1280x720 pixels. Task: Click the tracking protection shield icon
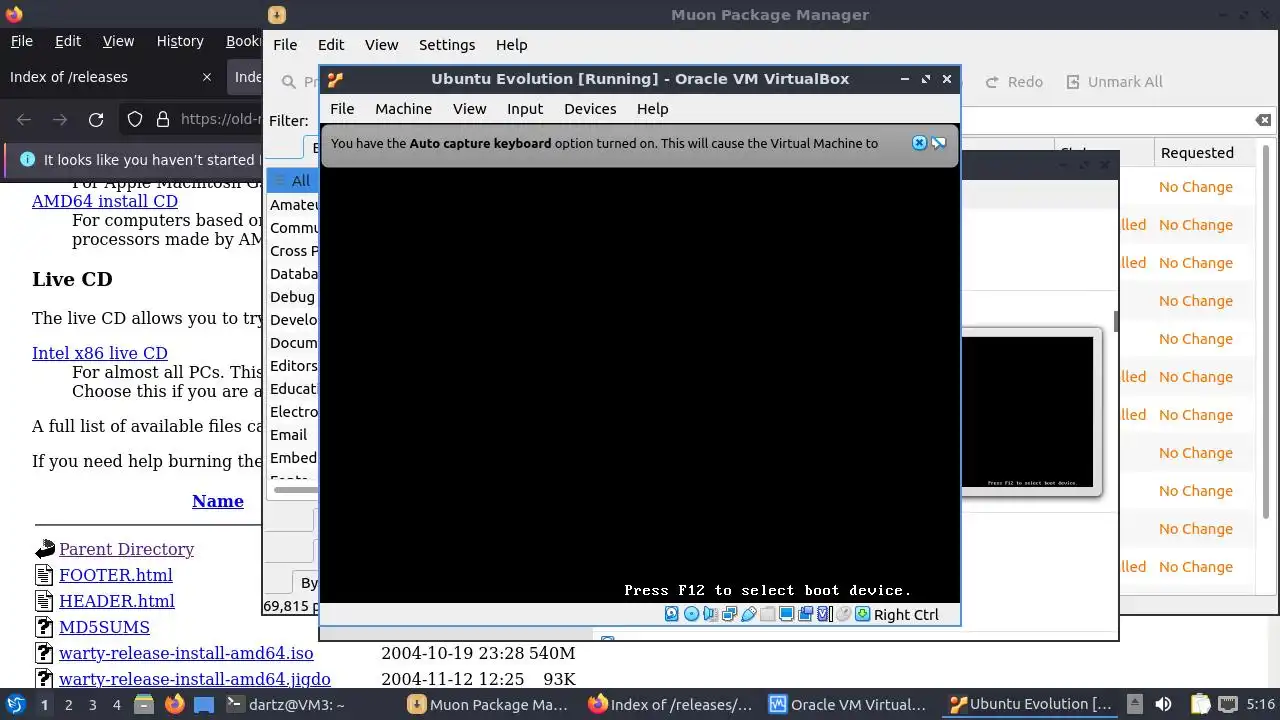(135, 120)
